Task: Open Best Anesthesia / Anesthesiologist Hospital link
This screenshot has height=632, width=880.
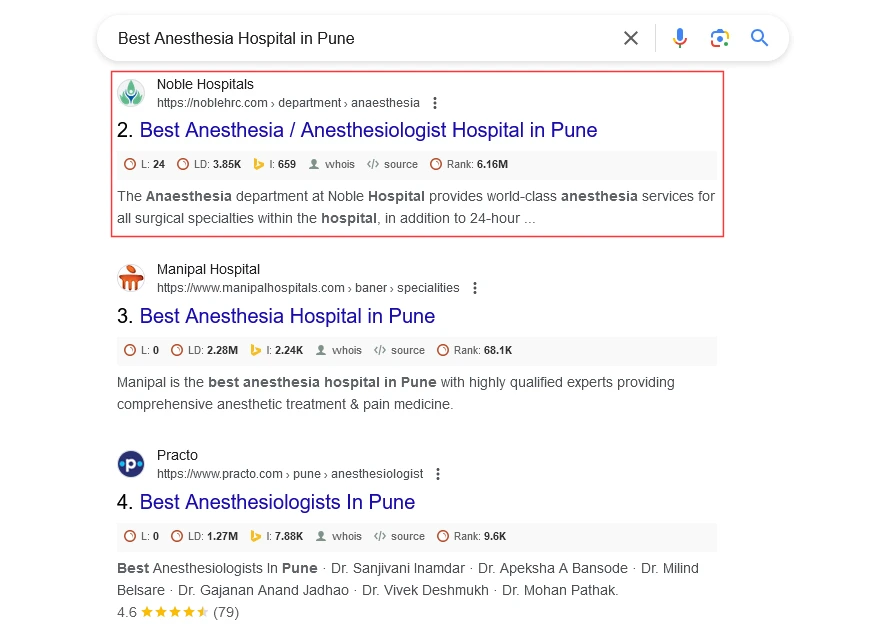Action: (368, 130)
